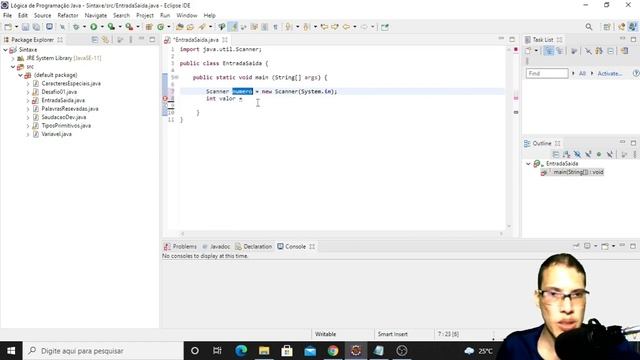
Task: Open the New Task dropdown arrow in Task List
Action: 536,51
